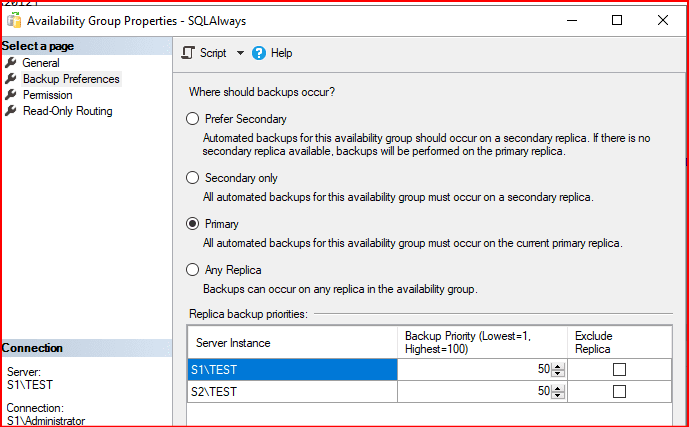
Task: Select the Prefer Secondary radio button
Action: tap(193, 119)
